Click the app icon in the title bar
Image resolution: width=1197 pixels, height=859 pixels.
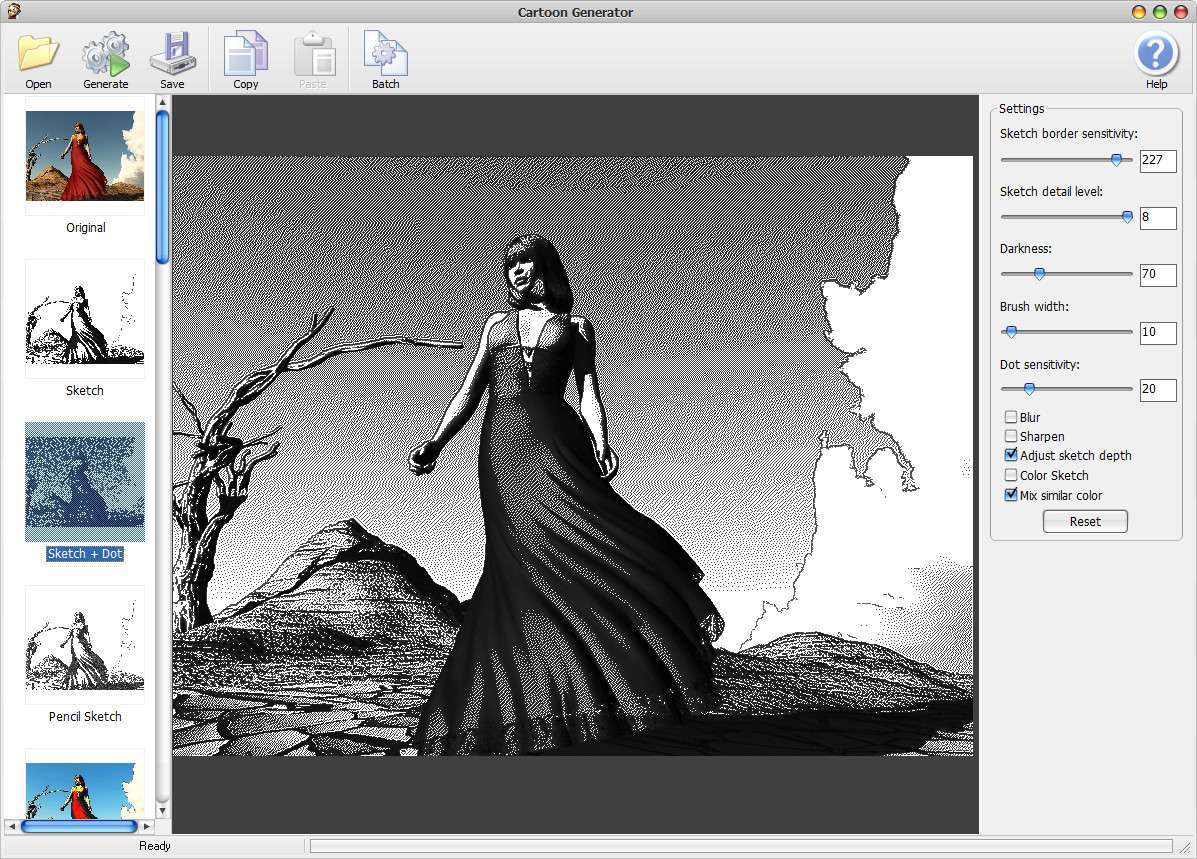(13, 12)
